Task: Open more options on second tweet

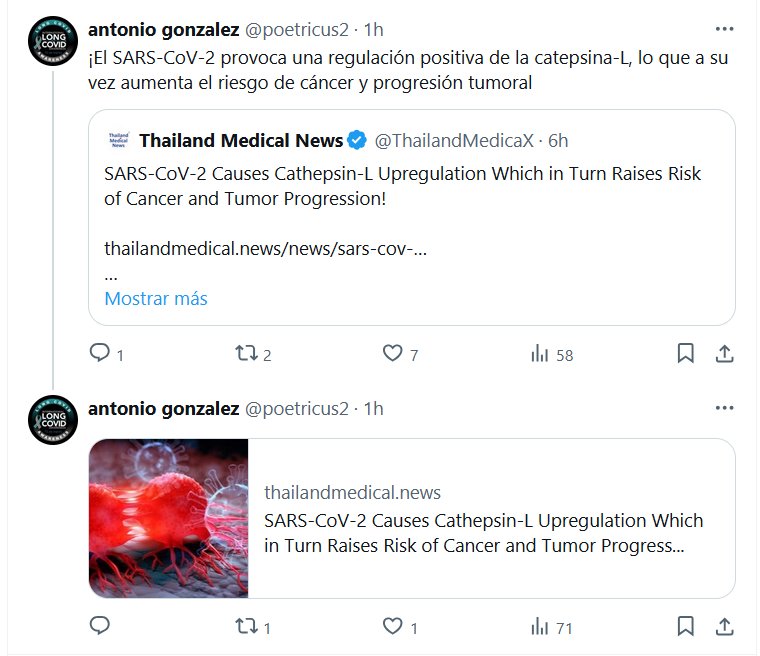Action: pyautogui.click(x=724, y=408)
